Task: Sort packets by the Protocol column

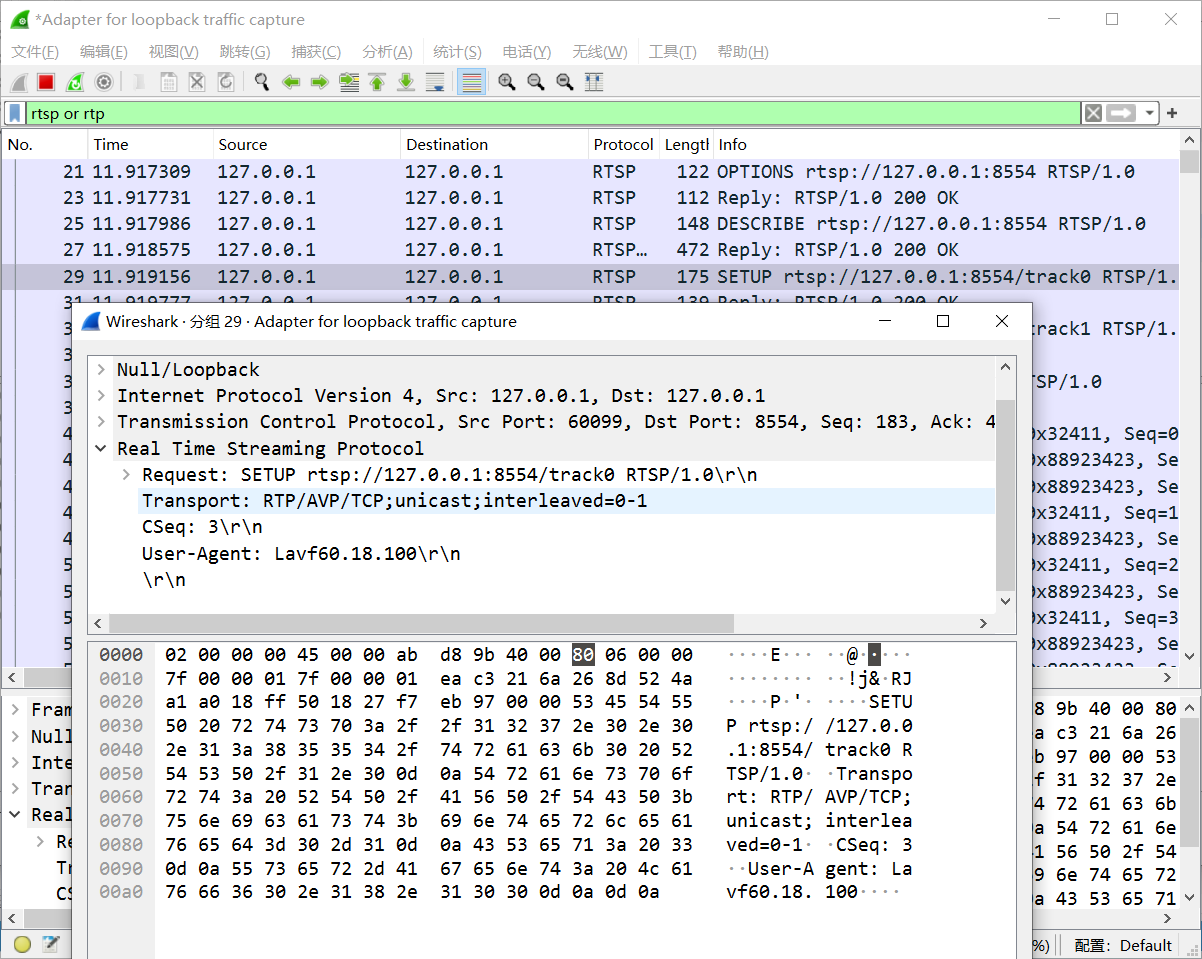Action: click(x=623, y=145)
